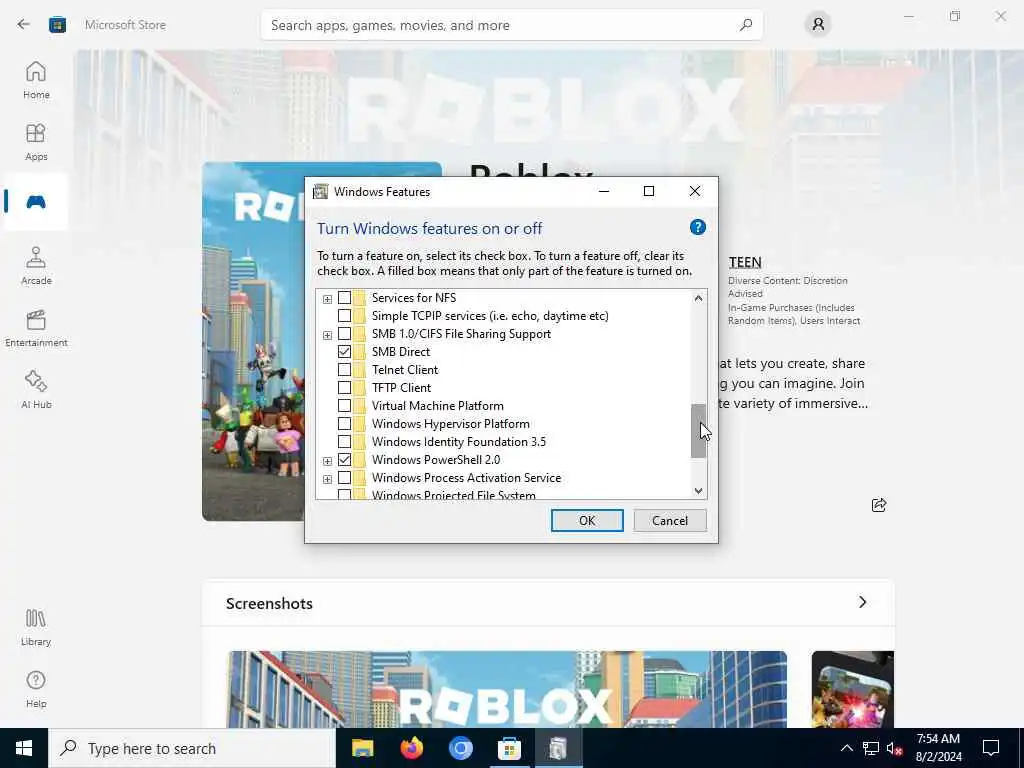Image resolution: width=1024 pixels, height=768 pixels.
Task: Check SMB 1.0/CIFS File Sharing Support
Action: tap(344, 334)
